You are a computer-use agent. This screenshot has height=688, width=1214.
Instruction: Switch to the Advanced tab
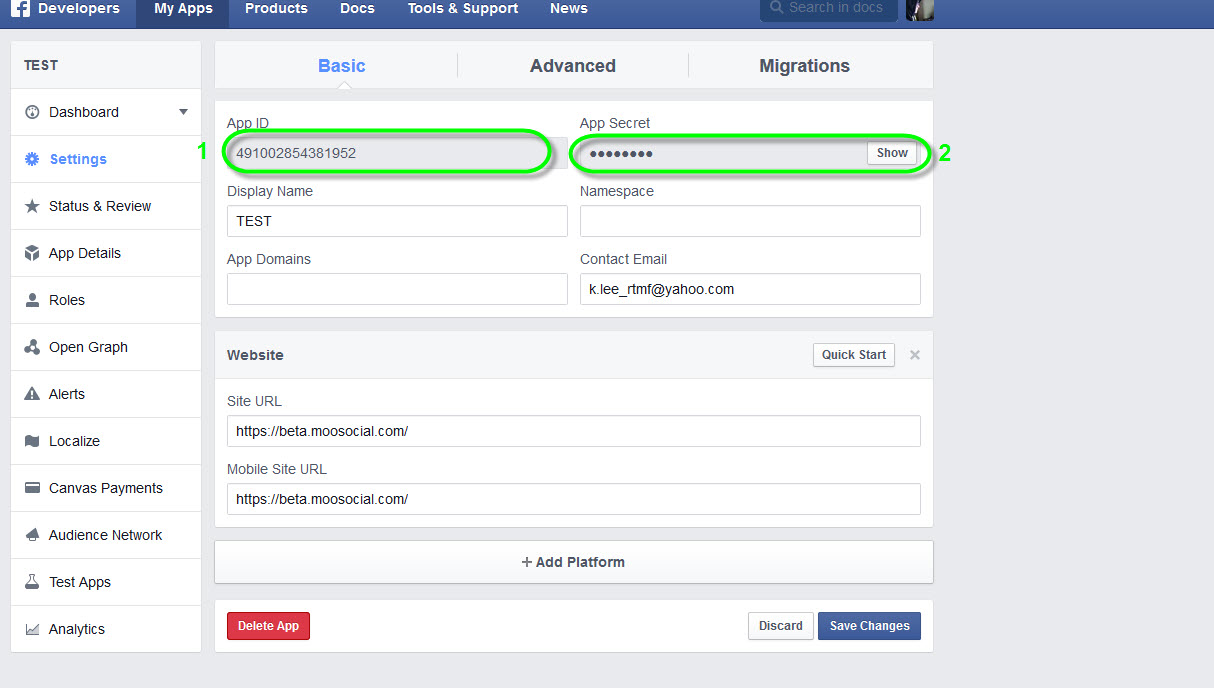tap(572, 66)
